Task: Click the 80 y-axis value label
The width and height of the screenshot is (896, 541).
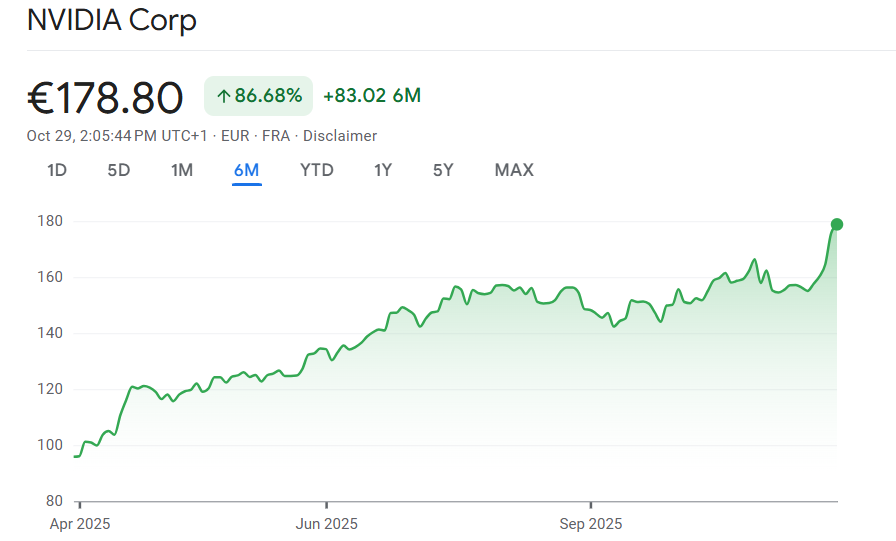Action: click(54, 501)
